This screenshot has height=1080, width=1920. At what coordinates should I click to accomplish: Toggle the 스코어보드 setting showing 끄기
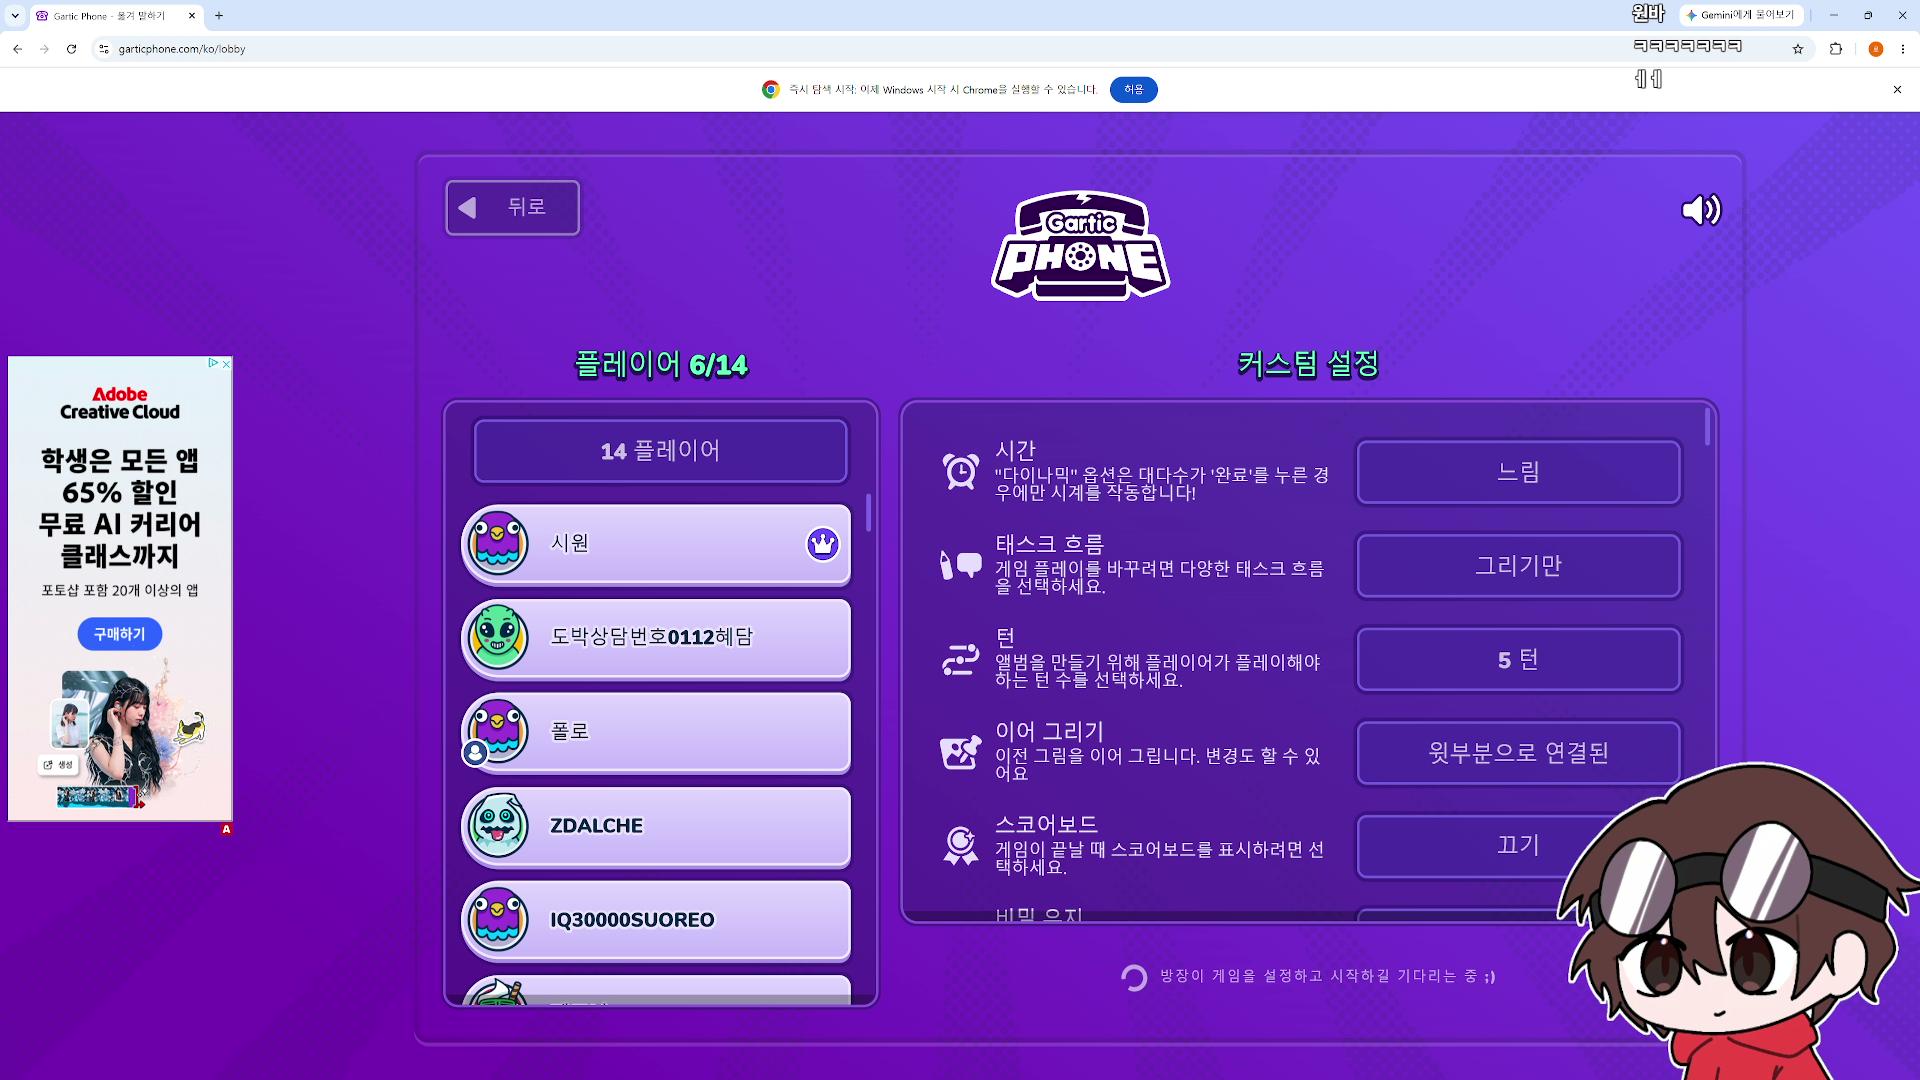pos(1518,846)
